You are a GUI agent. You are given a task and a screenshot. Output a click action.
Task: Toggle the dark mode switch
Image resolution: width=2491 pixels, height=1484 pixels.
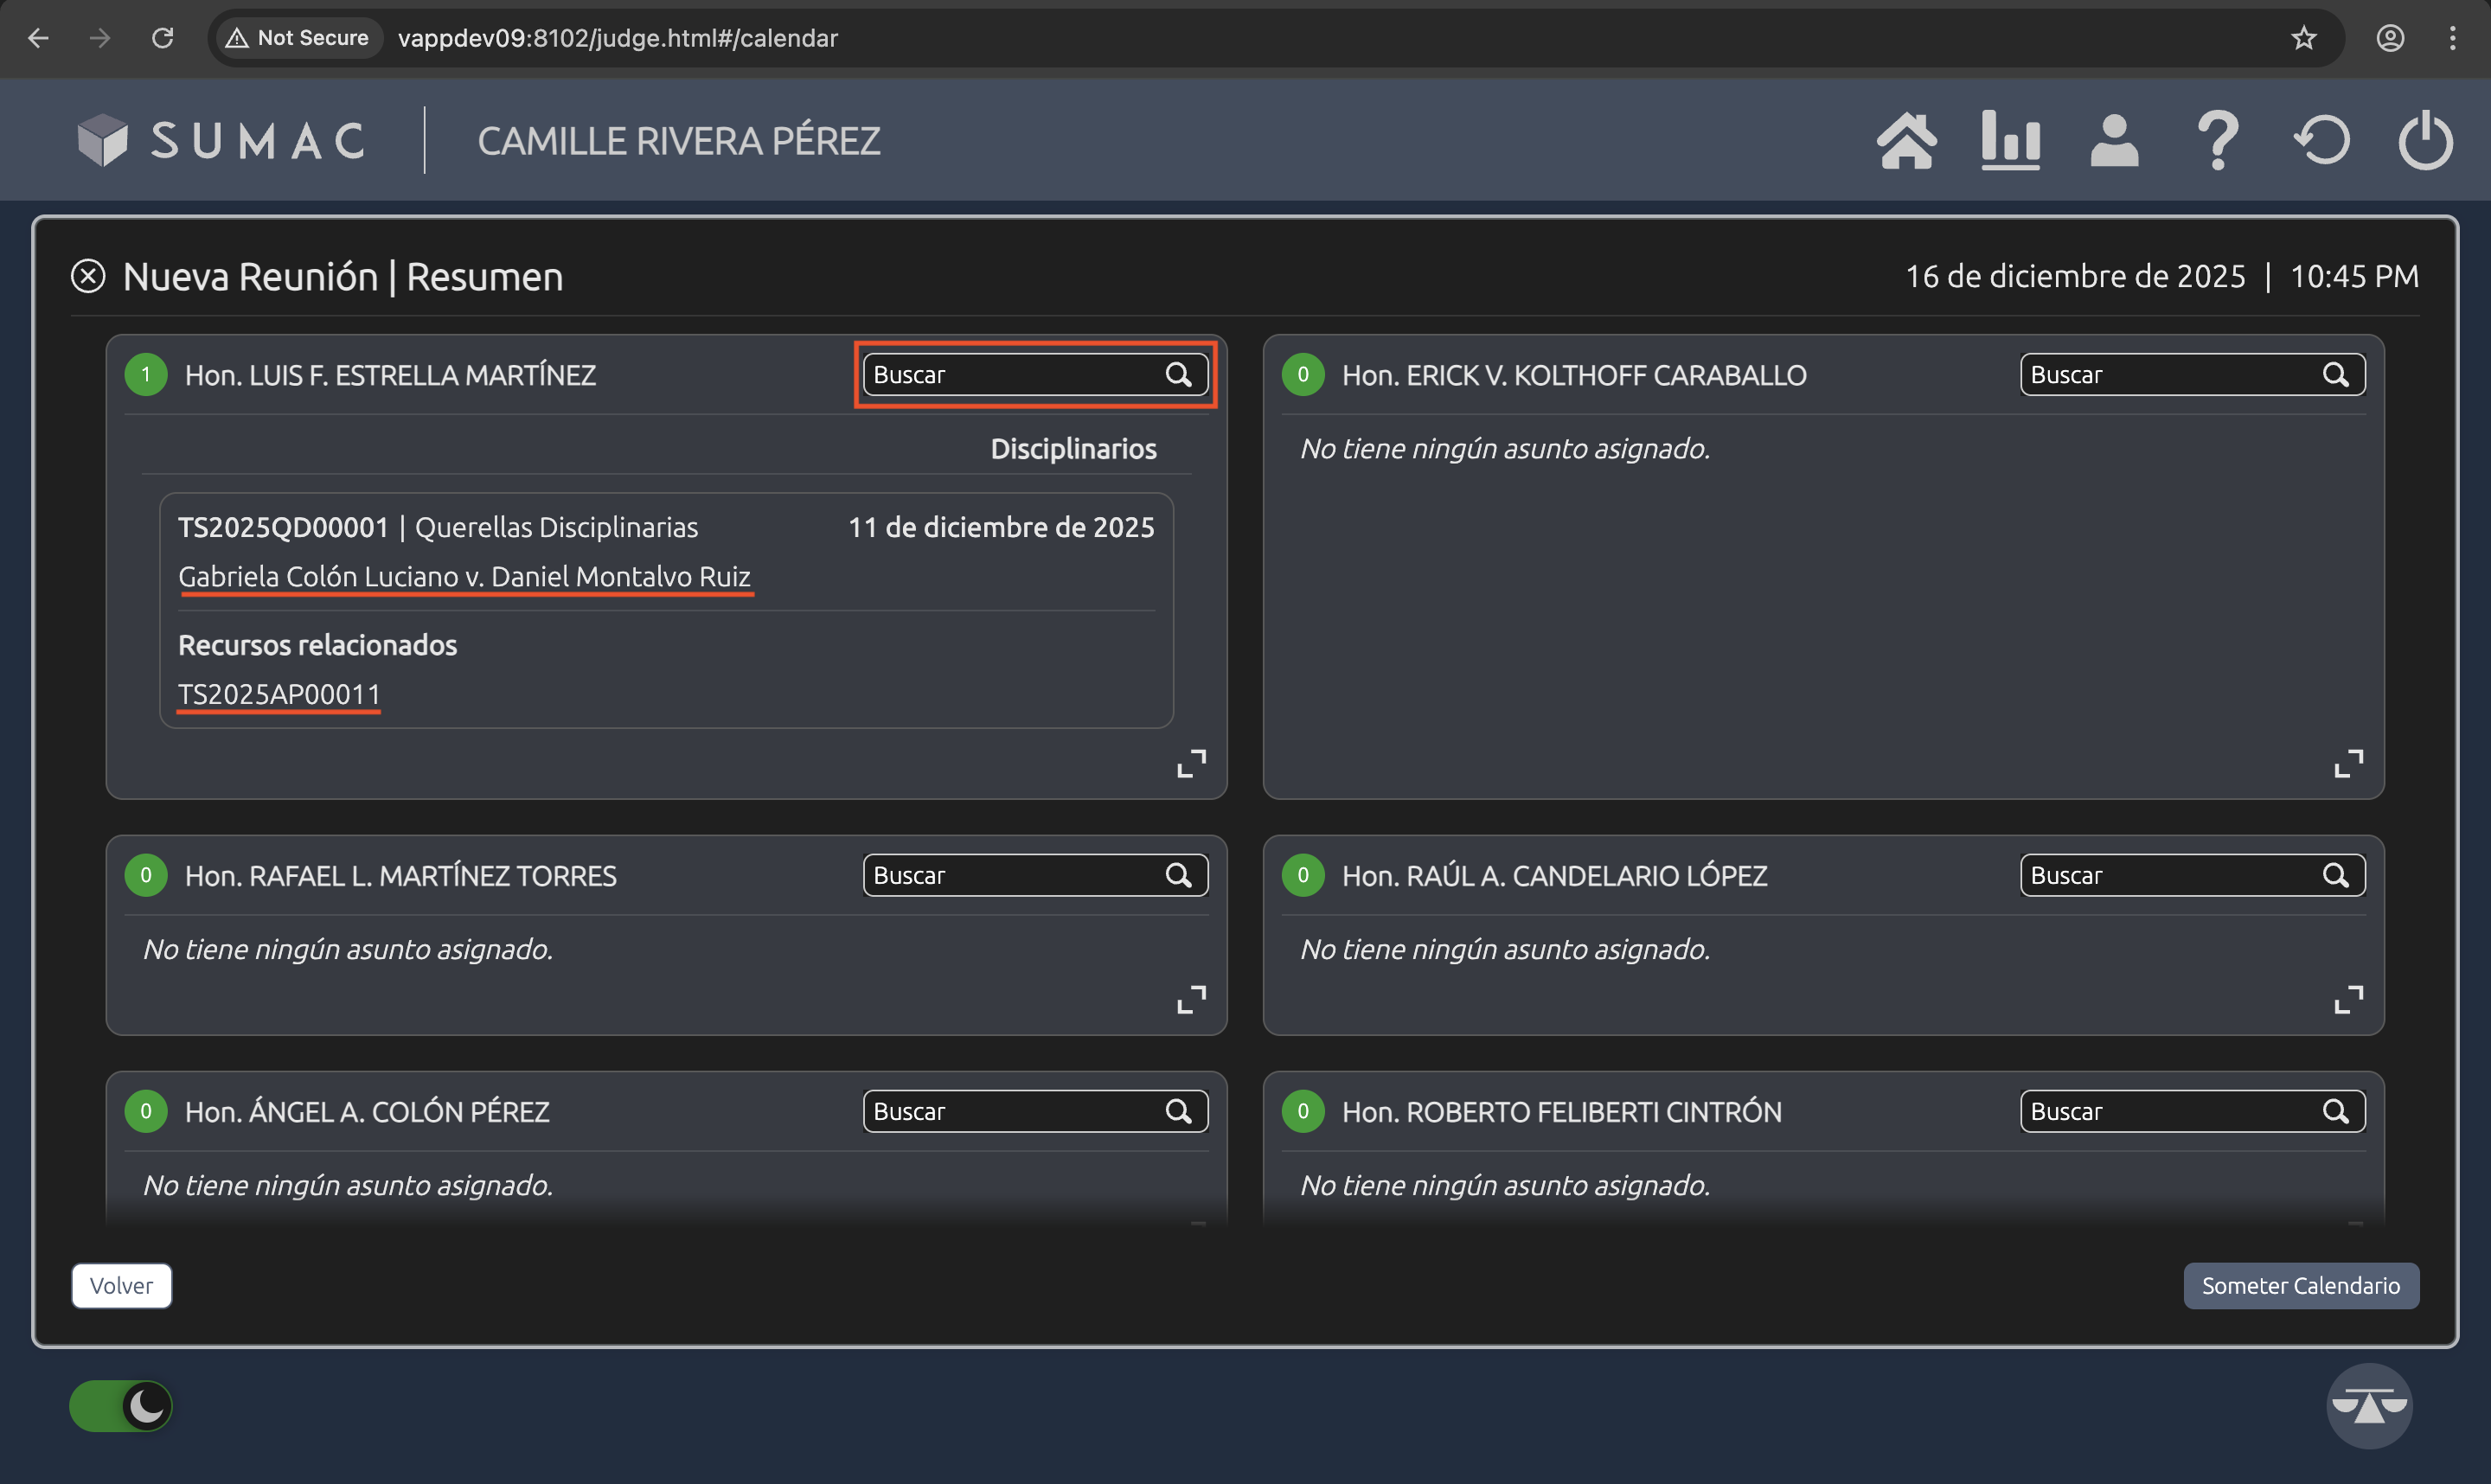tap(121, 1405)
